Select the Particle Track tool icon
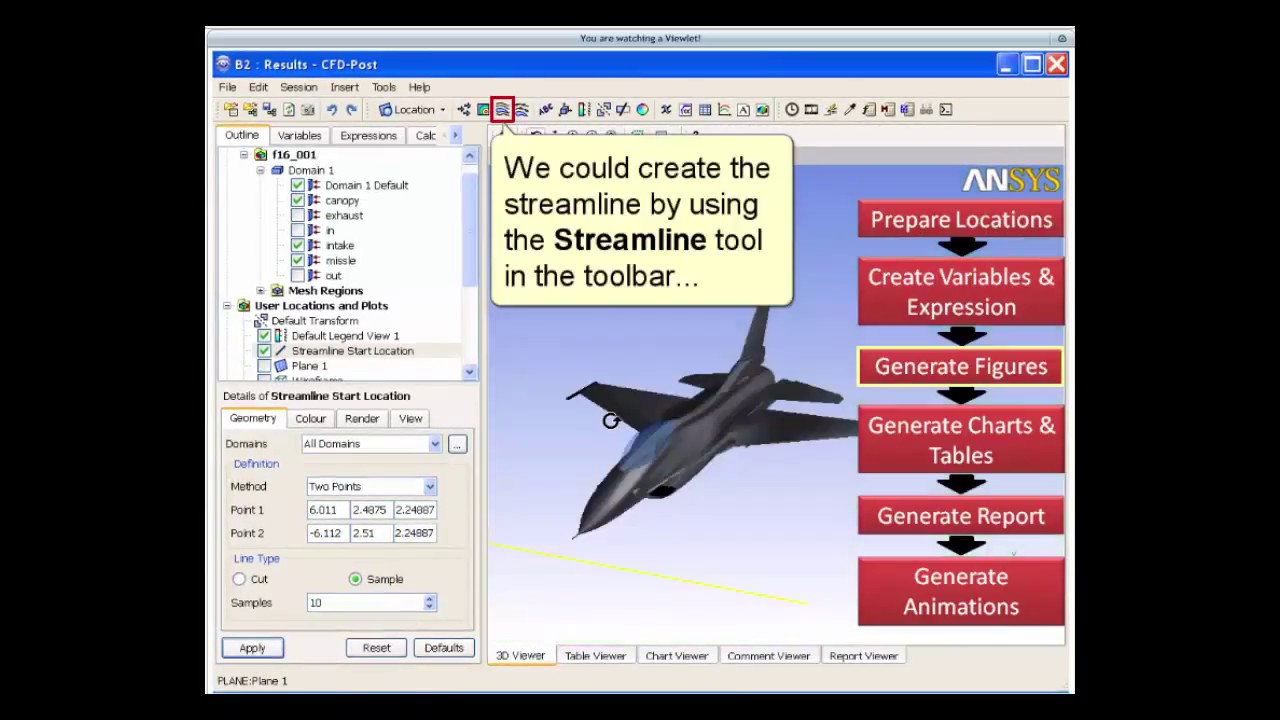1280x720 pixels. [521, 110]
